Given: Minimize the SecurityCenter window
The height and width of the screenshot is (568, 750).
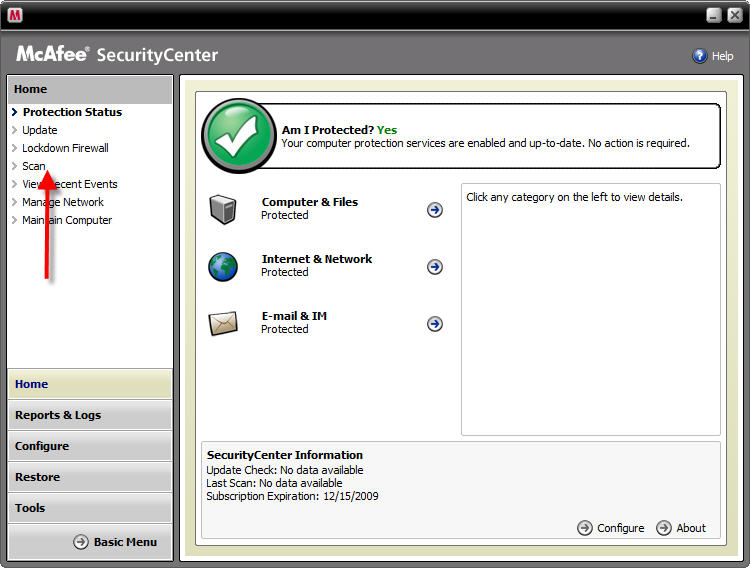Looking at the screenshot, I should 714,15.
